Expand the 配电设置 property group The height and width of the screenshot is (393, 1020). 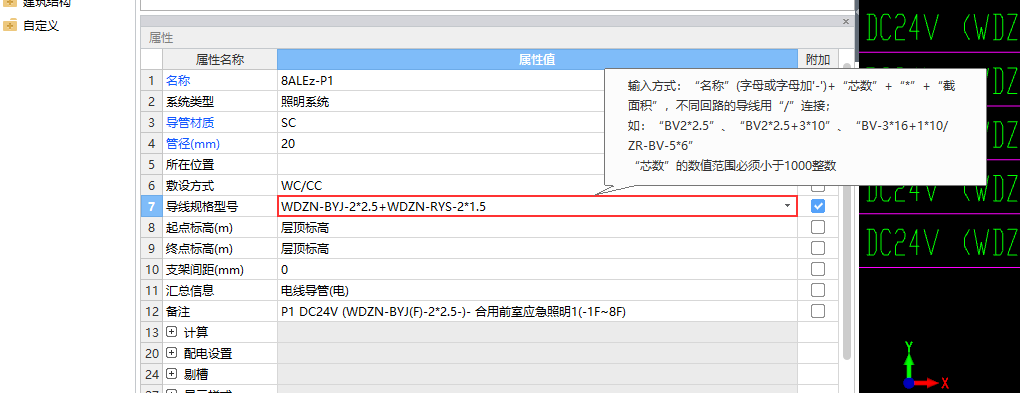[x=171, y=353]
